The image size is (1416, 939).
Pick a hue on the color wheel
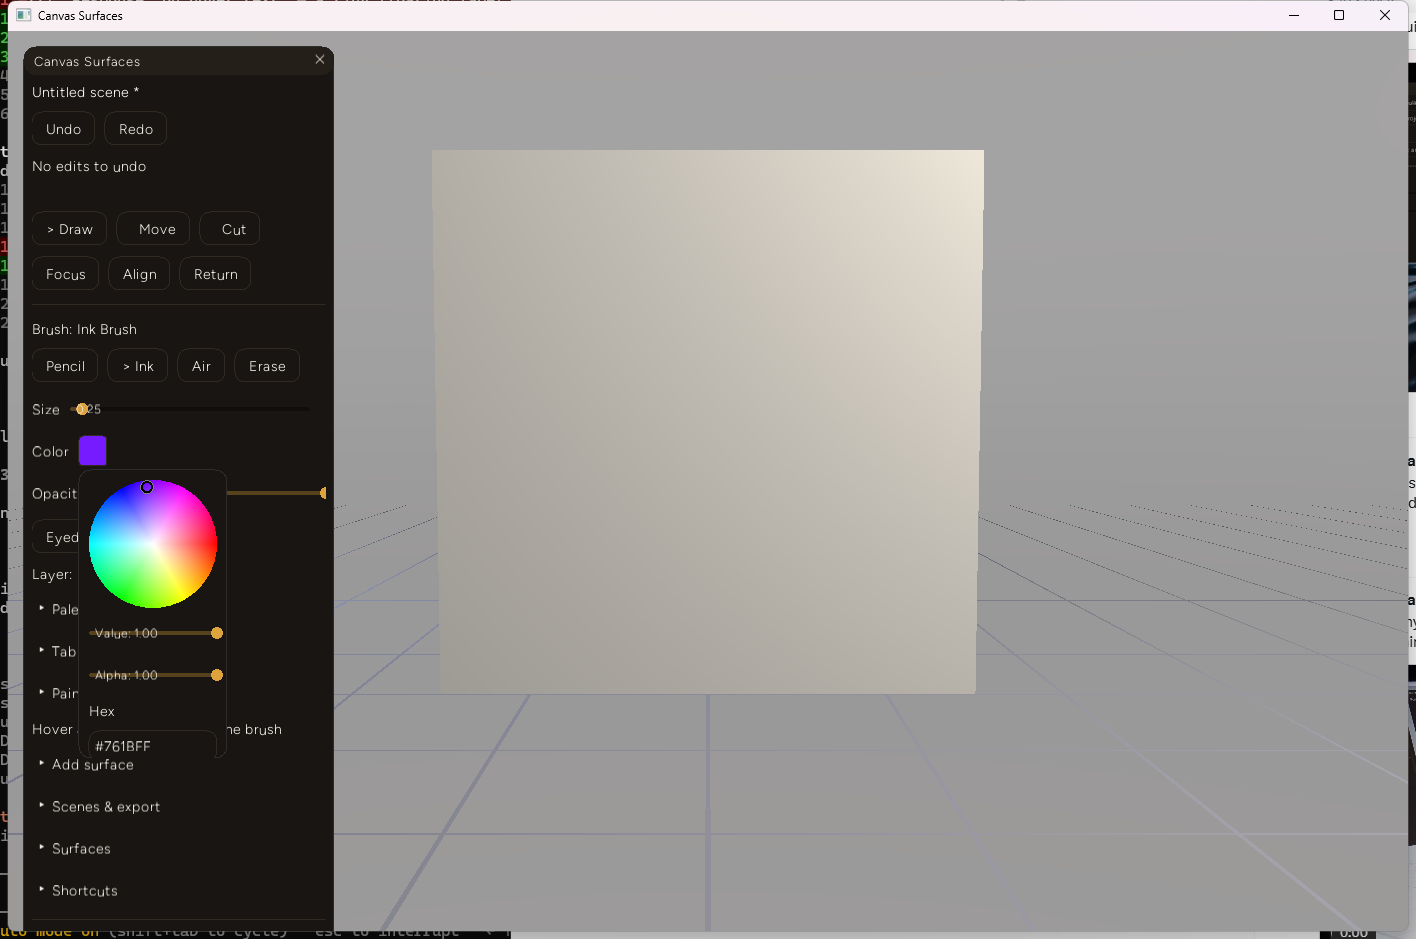tap(153, 544)
